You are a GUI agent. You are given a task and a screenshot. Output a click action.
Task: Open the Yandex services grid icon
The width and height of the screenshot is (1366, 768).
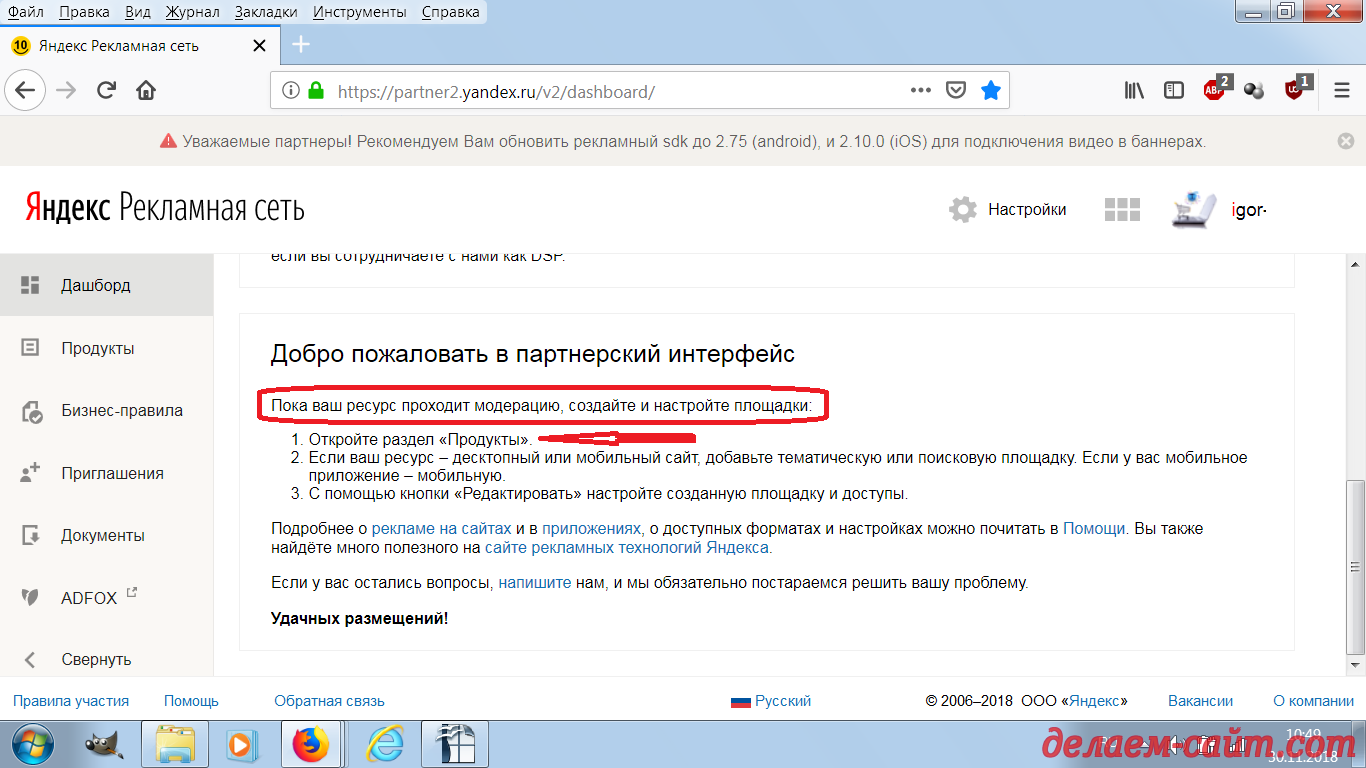click(x=1122, y=210)
